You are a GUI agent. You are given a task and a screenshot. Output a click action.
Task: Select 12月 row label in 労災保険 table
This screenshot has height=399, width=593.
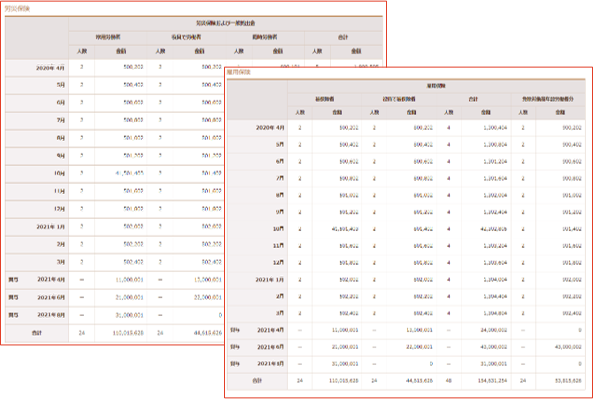tap(59, 209)
